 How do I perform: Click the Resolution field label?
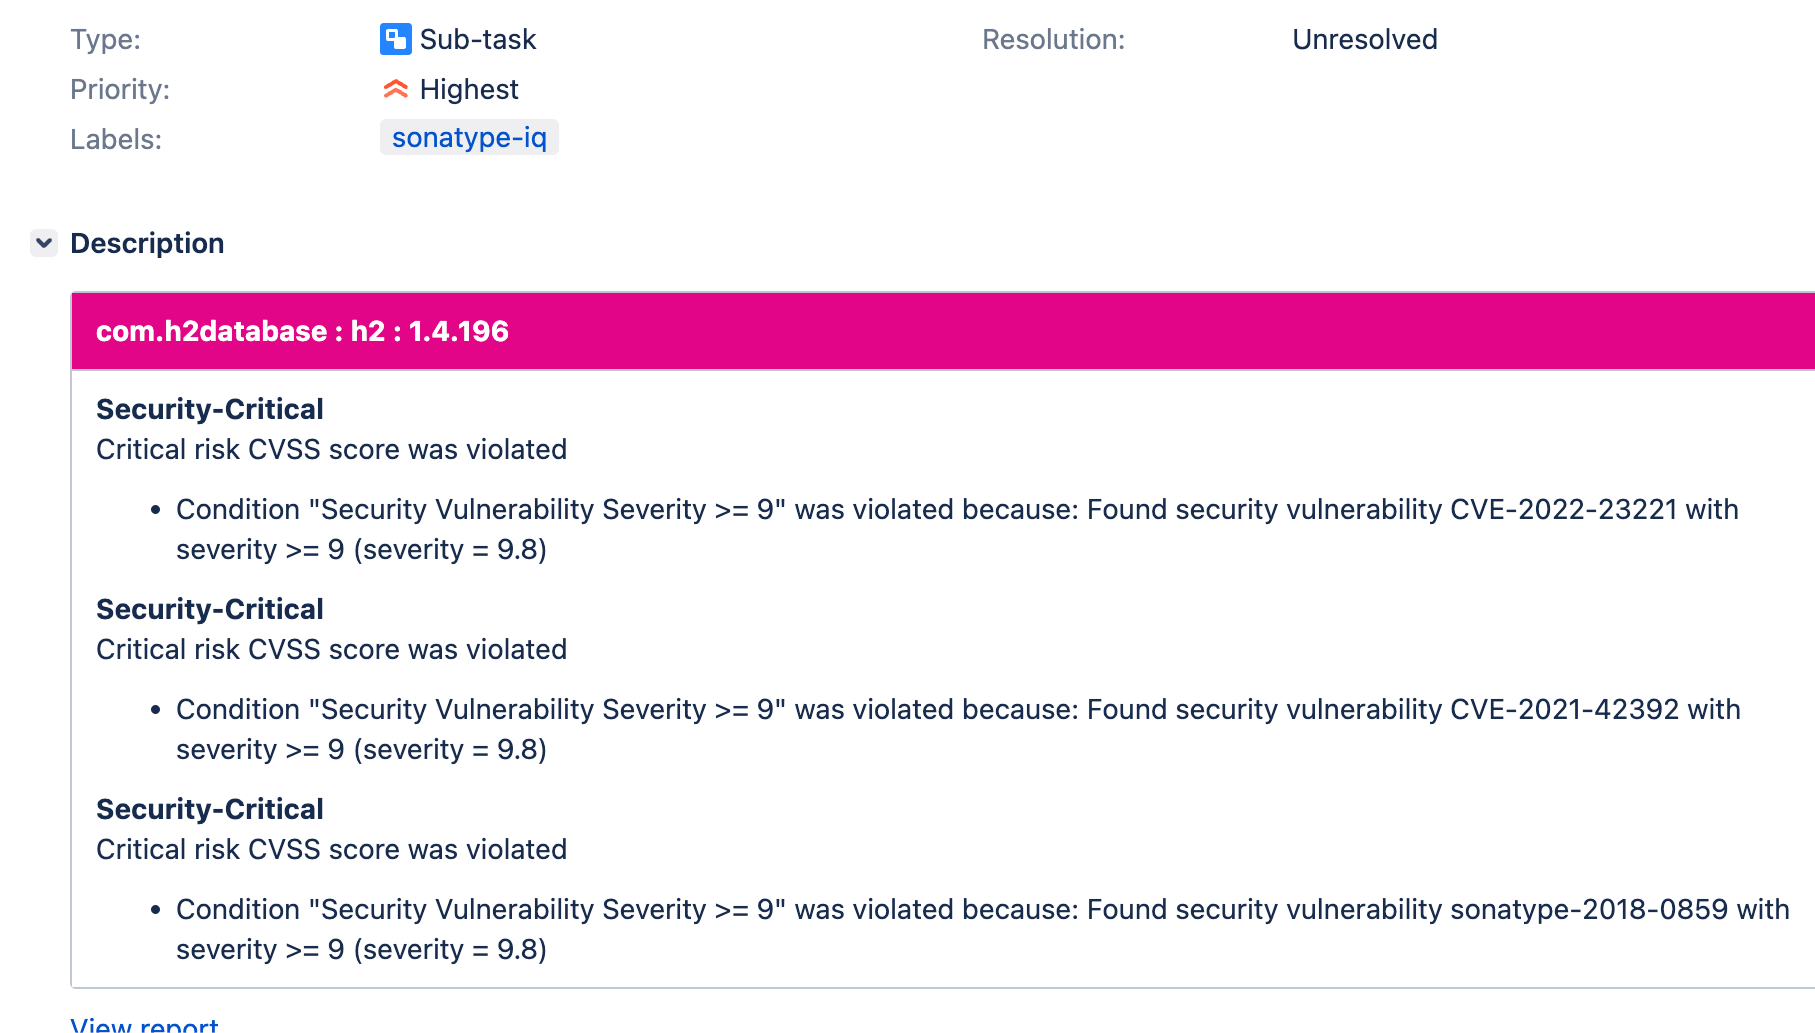pos(1053,39)
